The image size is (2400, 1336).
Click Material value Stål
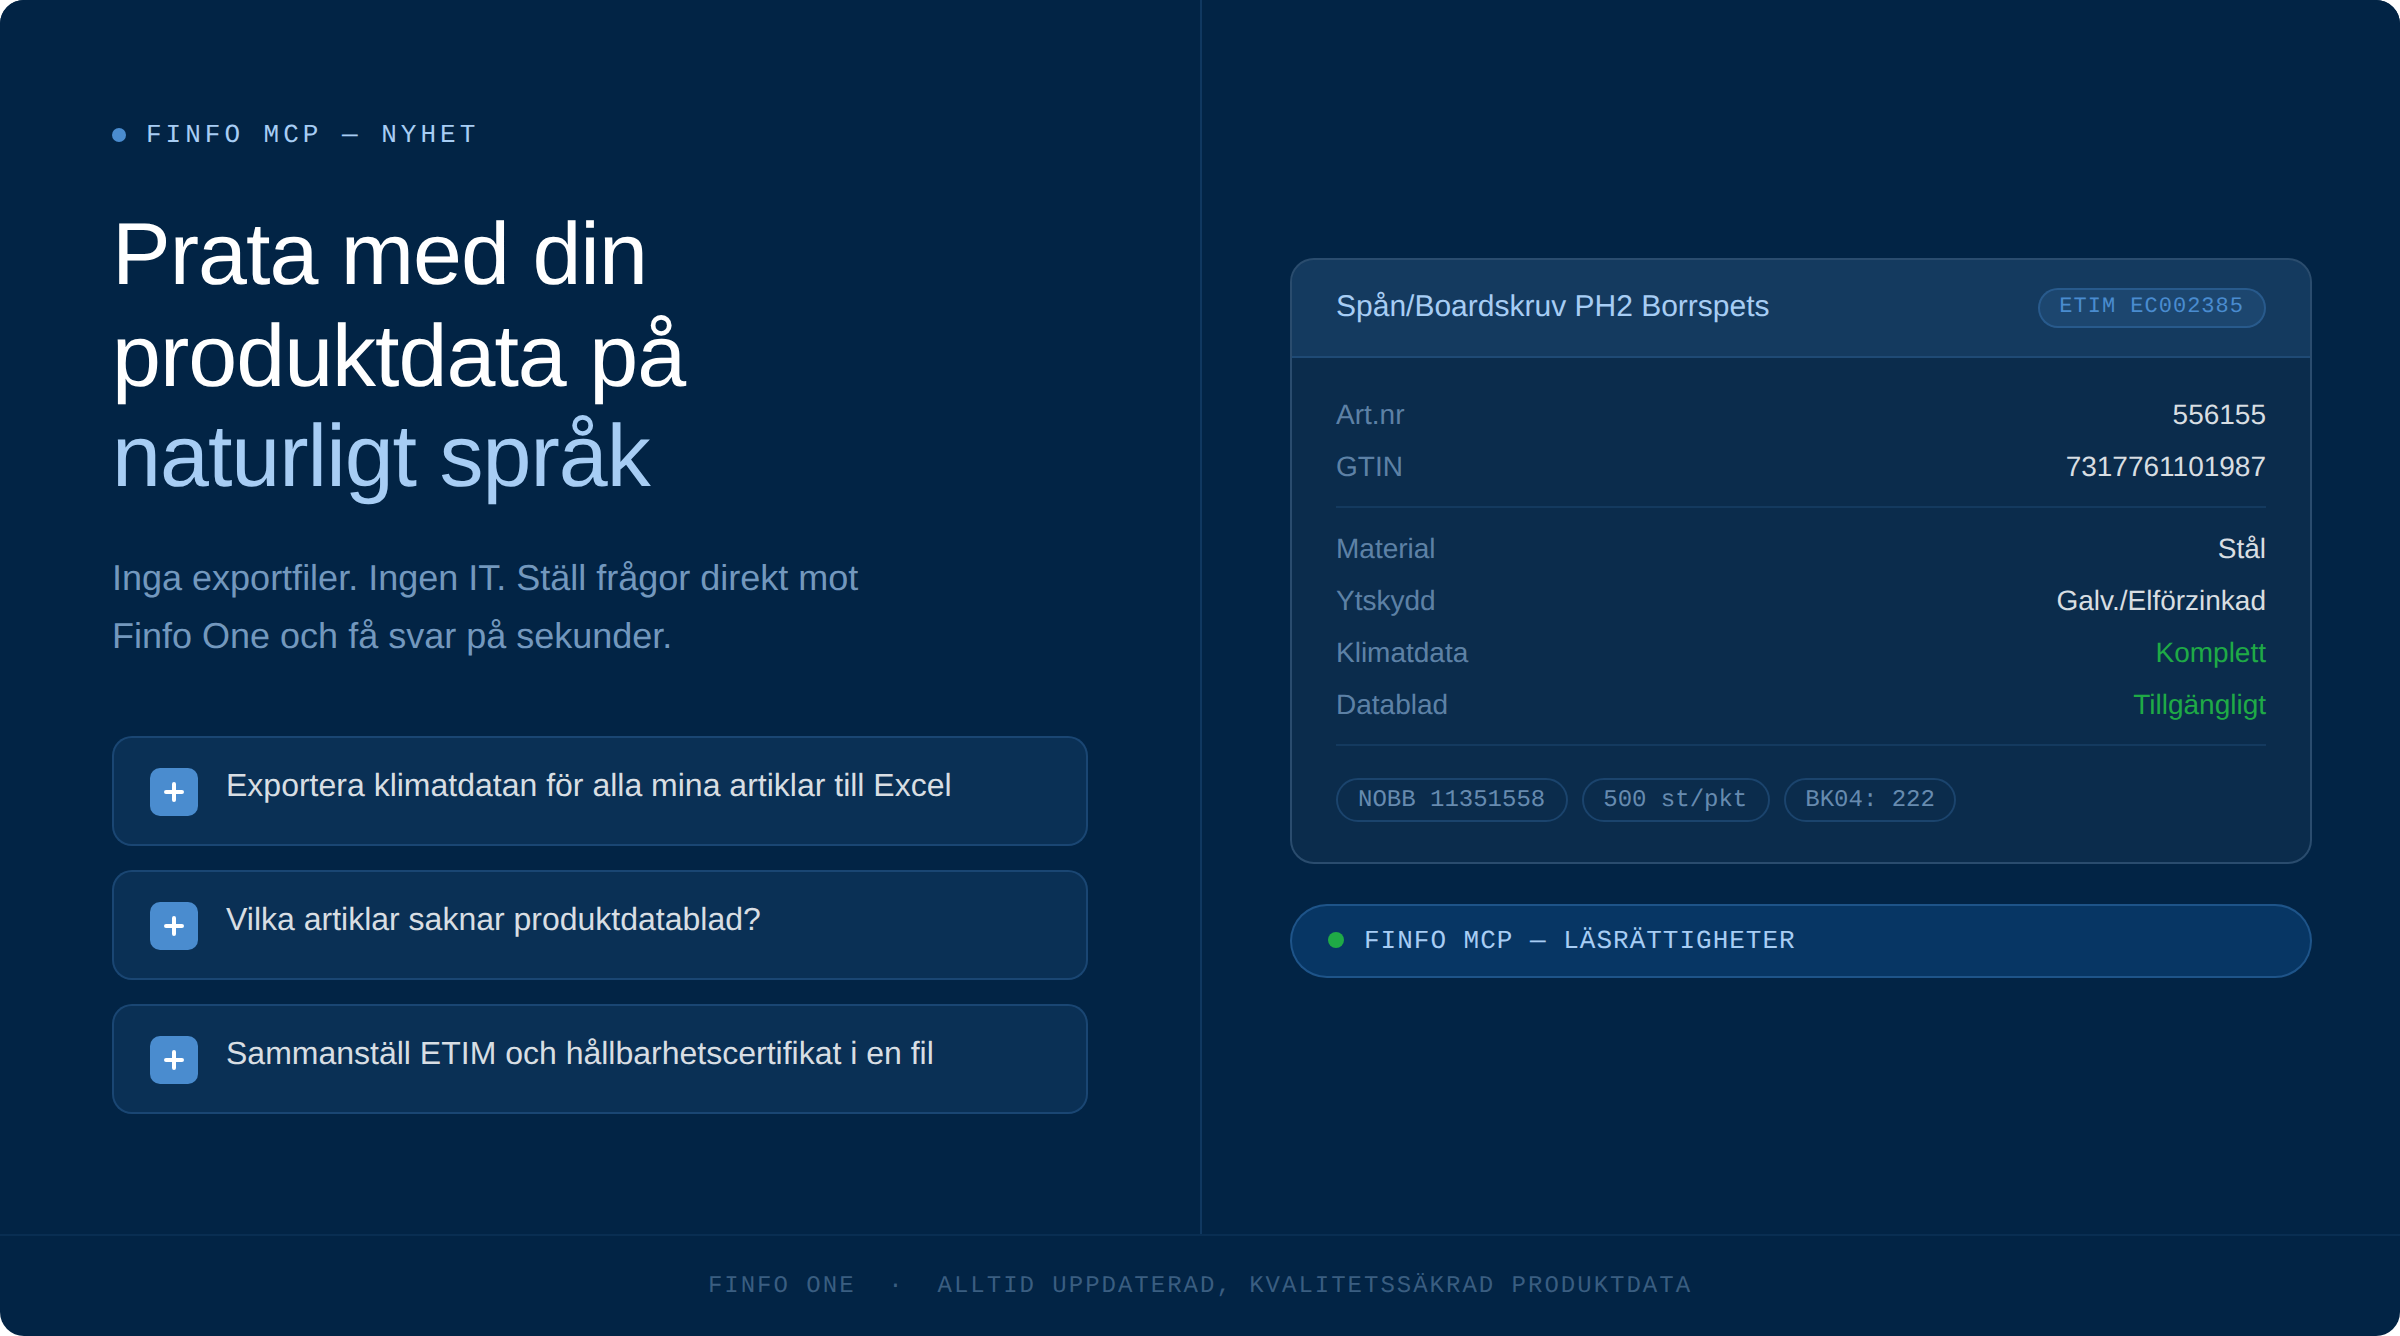click(2241, 548)
